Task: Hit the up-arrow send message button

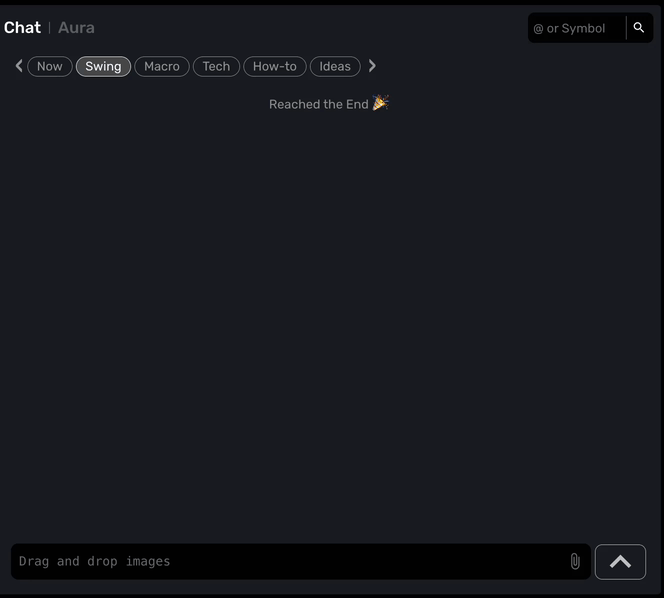Action: coord(620,562)
